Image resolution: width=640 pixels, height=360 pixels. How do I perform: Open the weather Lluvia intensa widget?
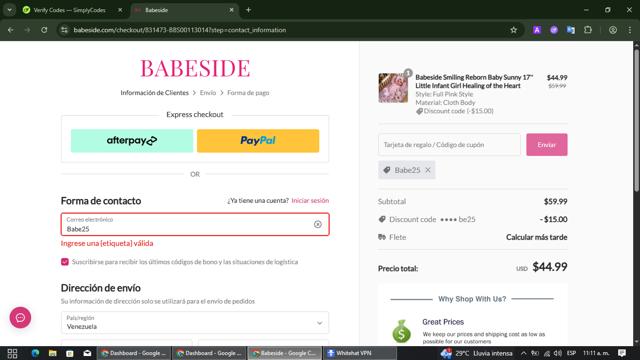(x=476, y=353)
